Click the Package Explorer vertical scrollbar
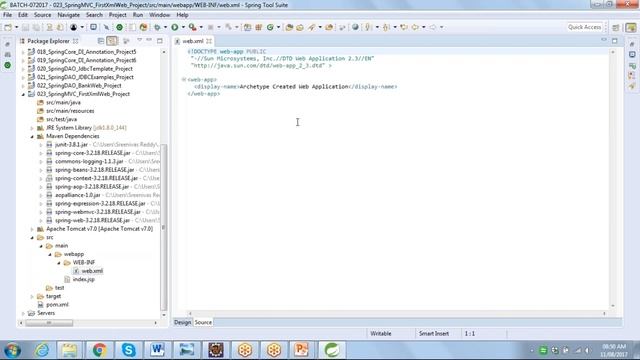 [164, 227]
